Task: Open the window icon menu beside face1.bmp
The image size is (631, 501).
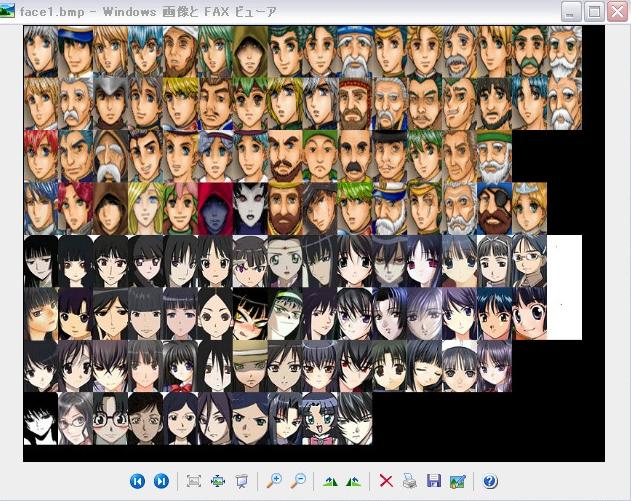Action: pos(7,11)
